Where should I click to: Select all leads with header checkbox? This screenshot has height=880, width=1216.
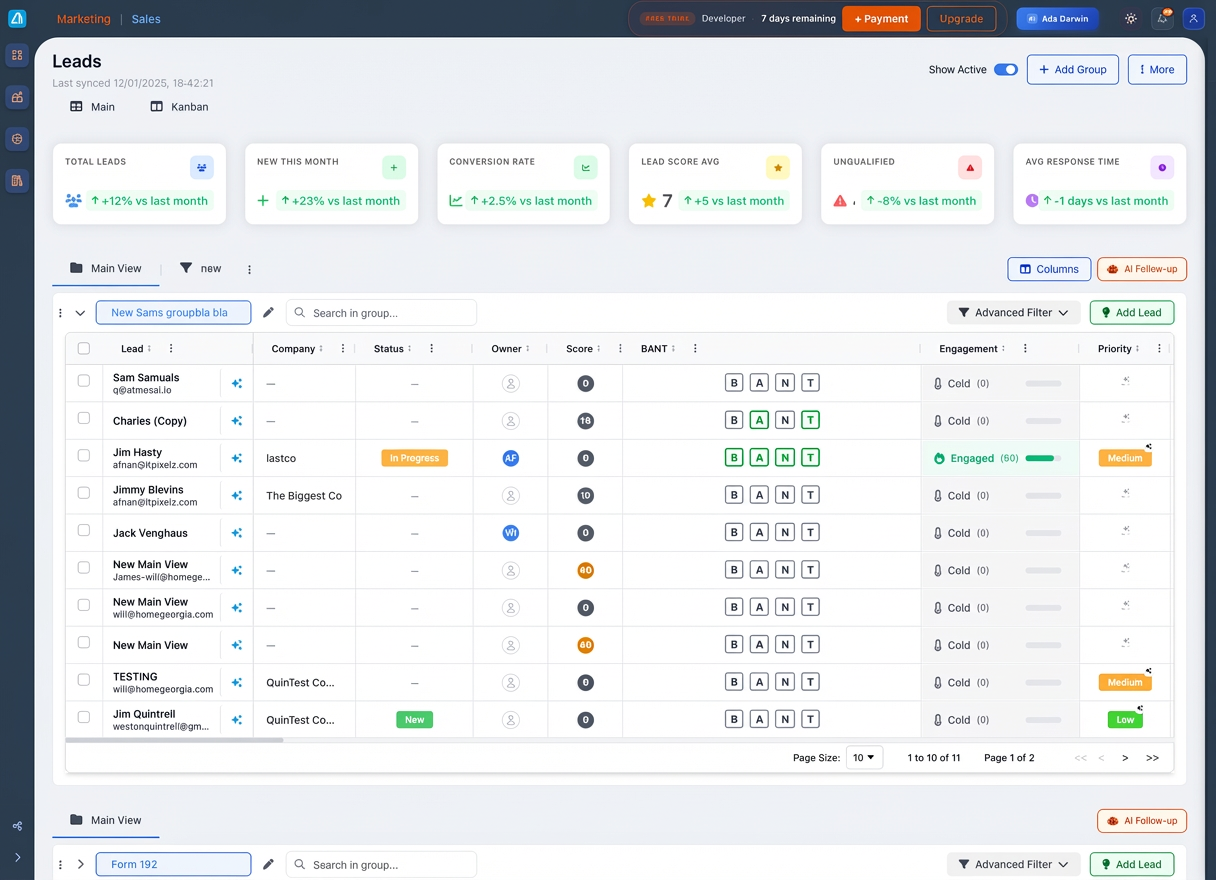pos(84,349)
